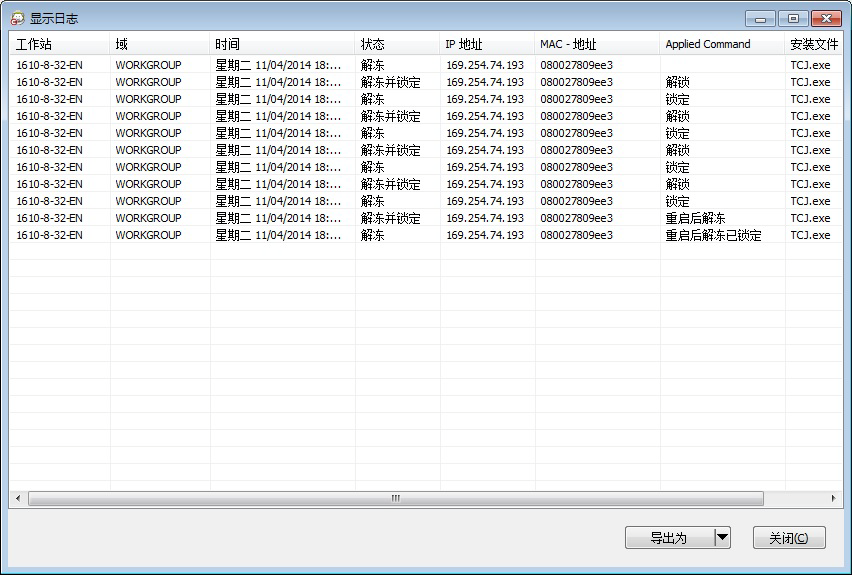Image resolution: width=852 pixels, height=575 pixels.
Task: Sort by 安装文件 column header
Action: point(813,44)
